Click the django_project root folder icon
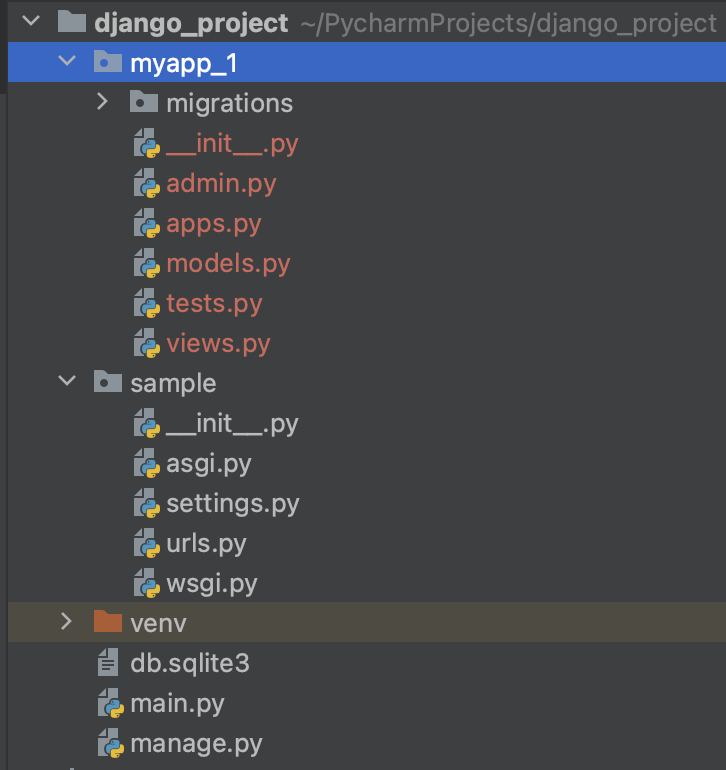726x770 pixels. tap(72, 21)
